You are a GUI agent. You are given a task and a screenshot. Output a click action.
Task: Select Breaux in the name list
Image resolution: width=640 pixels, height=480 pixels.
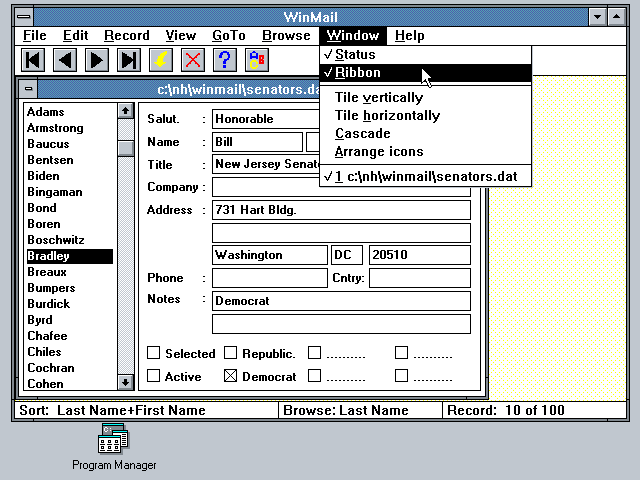[x=69, y=272]
